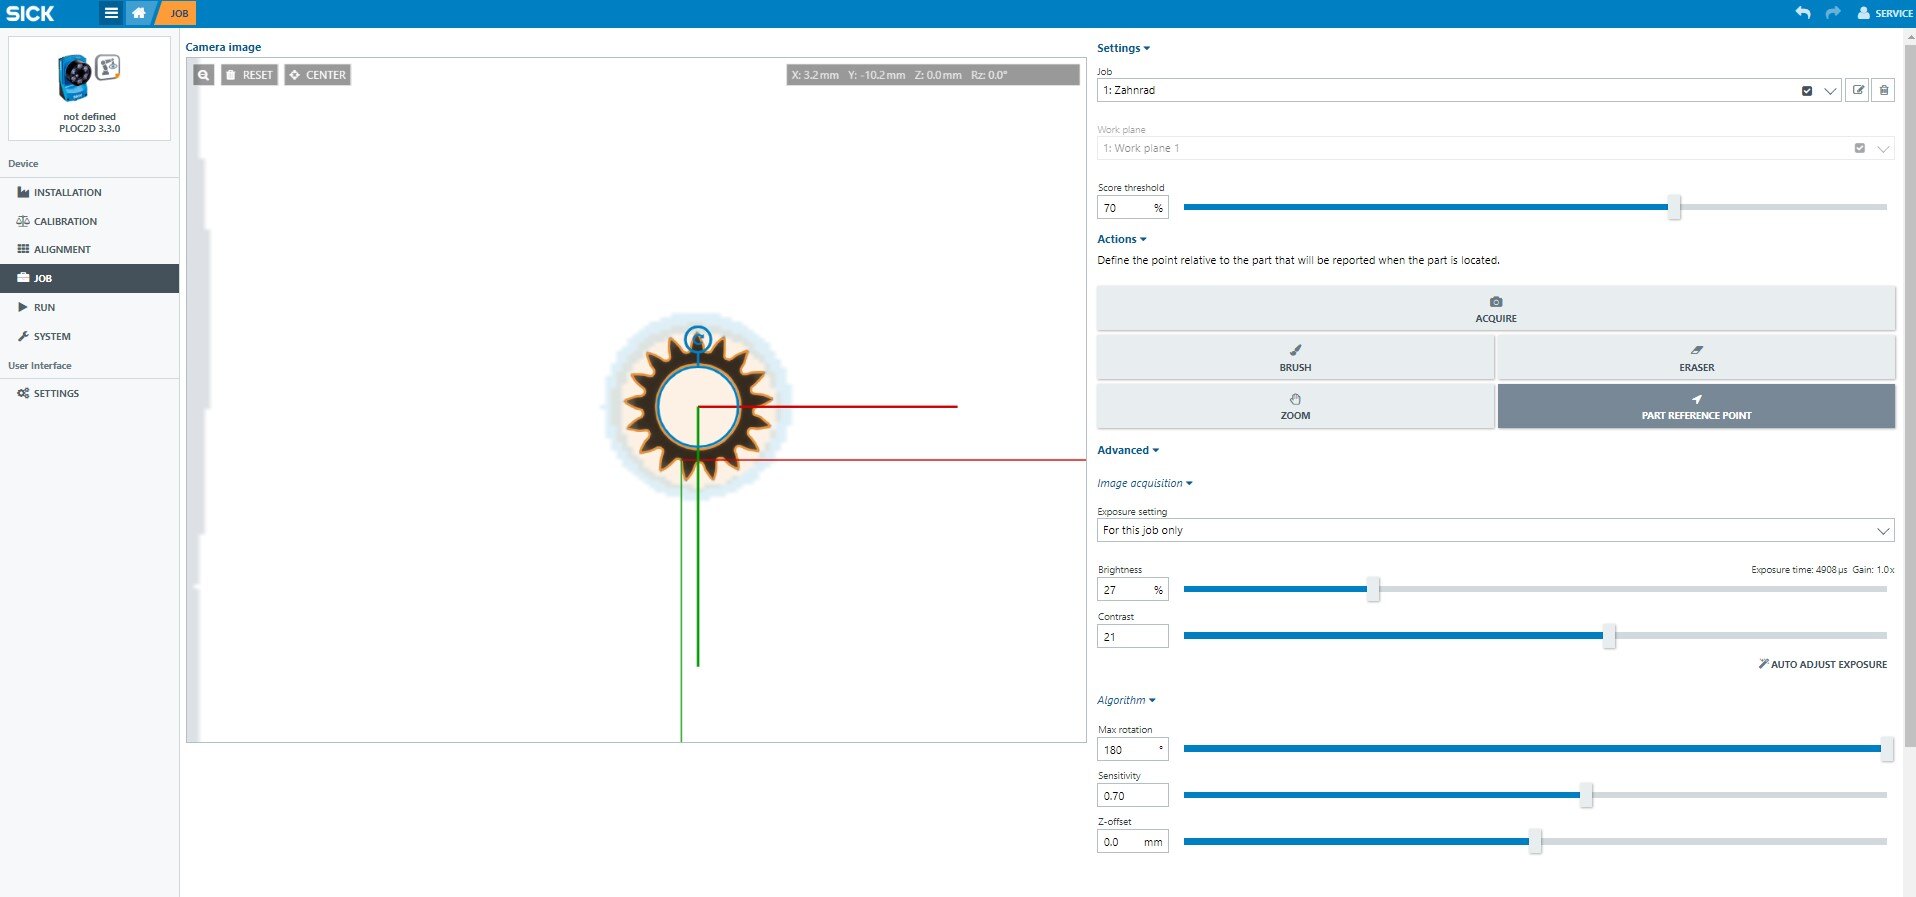Activate the Zoom action tool
The width and height of the screenshot is (1916, 897).
pos(1295,406)
